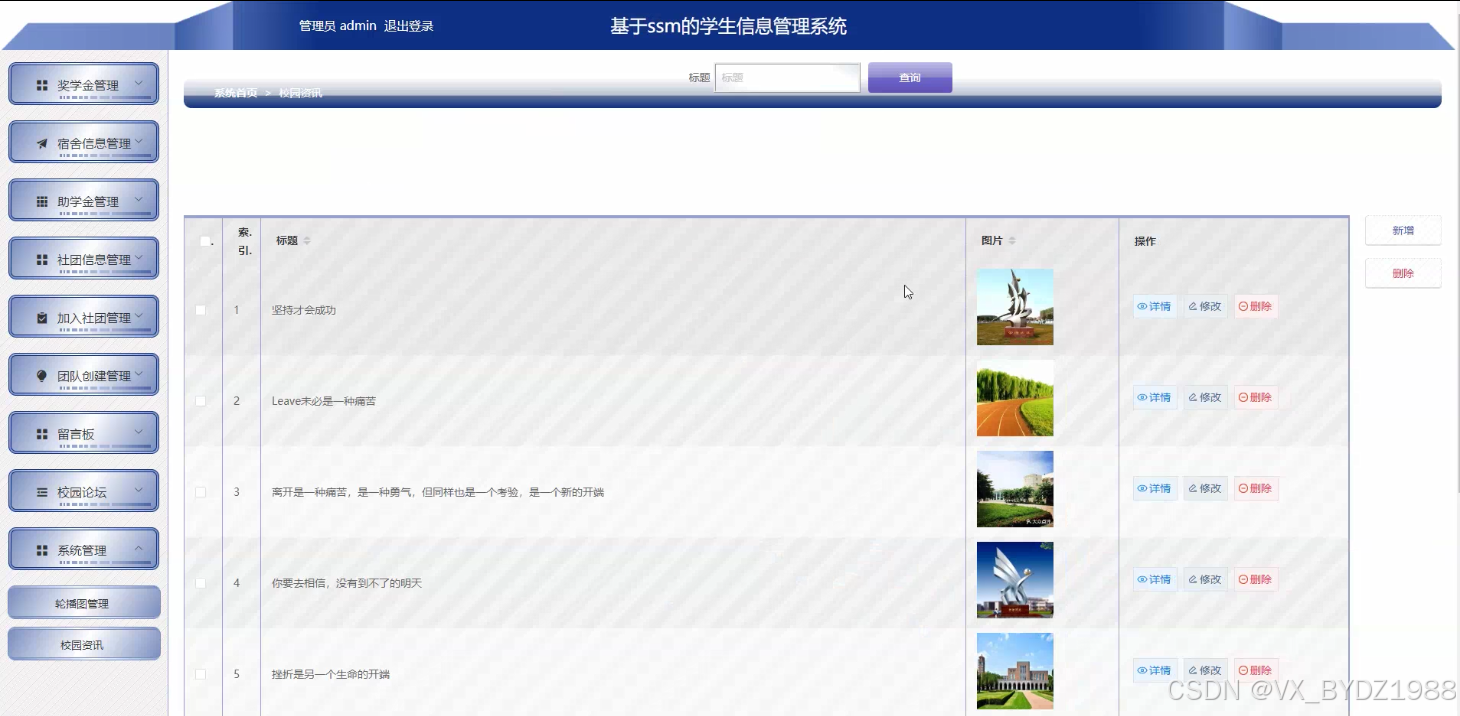The width and height of the screenshot is (1460, 716).
Task: Click the 操作 column header
Action: tap(1145, 241)
